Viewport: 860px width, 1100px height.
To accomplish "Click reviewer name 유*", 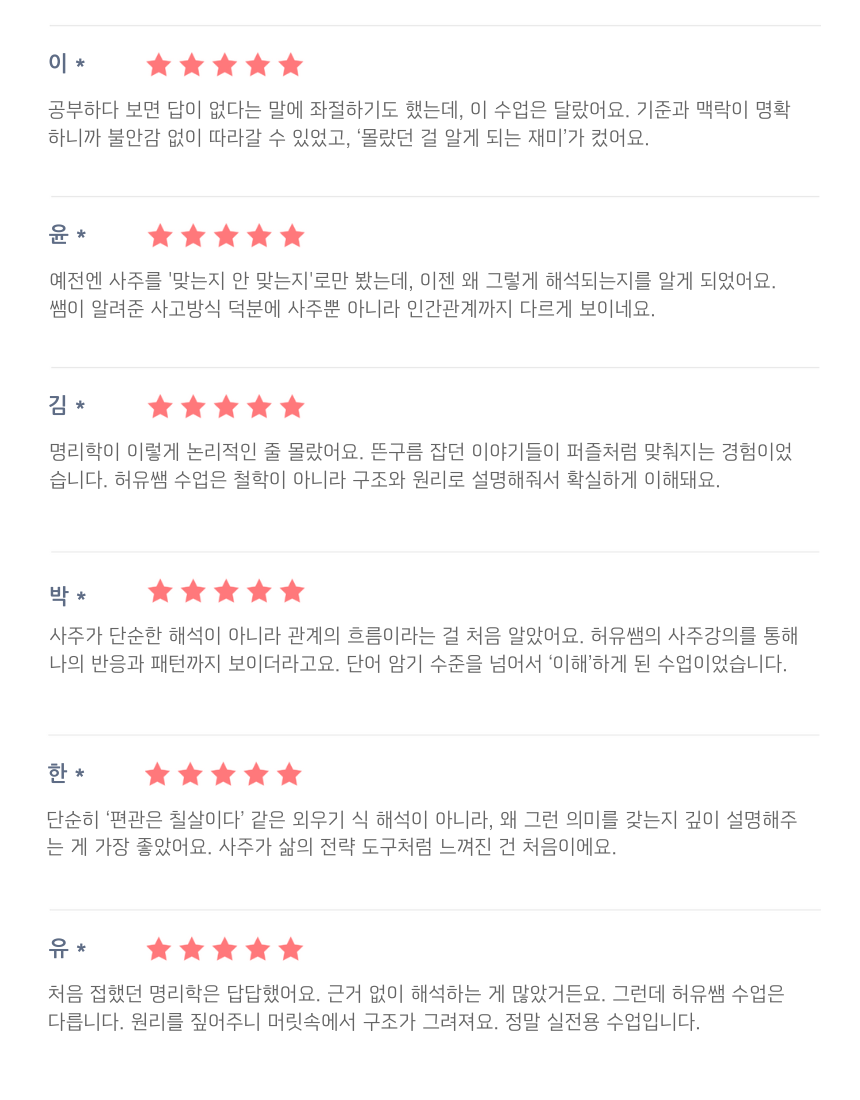I will (67, 948).
